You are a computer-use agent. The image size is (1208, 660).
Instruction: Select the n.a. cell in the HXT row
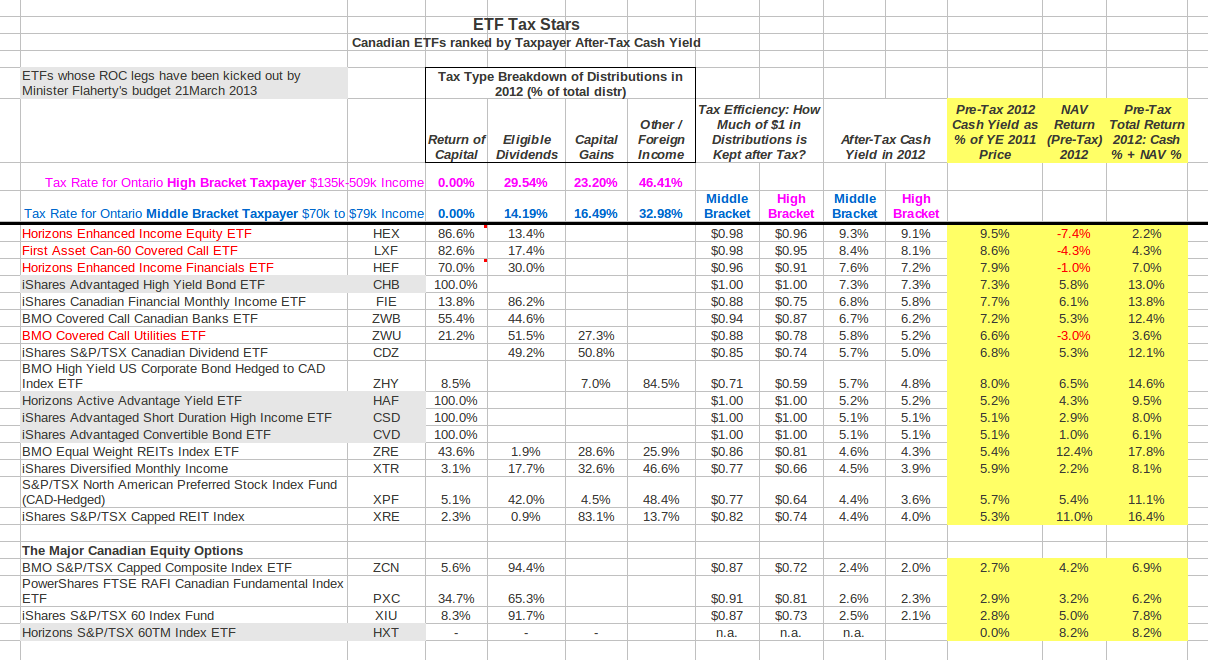coord(727,632)
